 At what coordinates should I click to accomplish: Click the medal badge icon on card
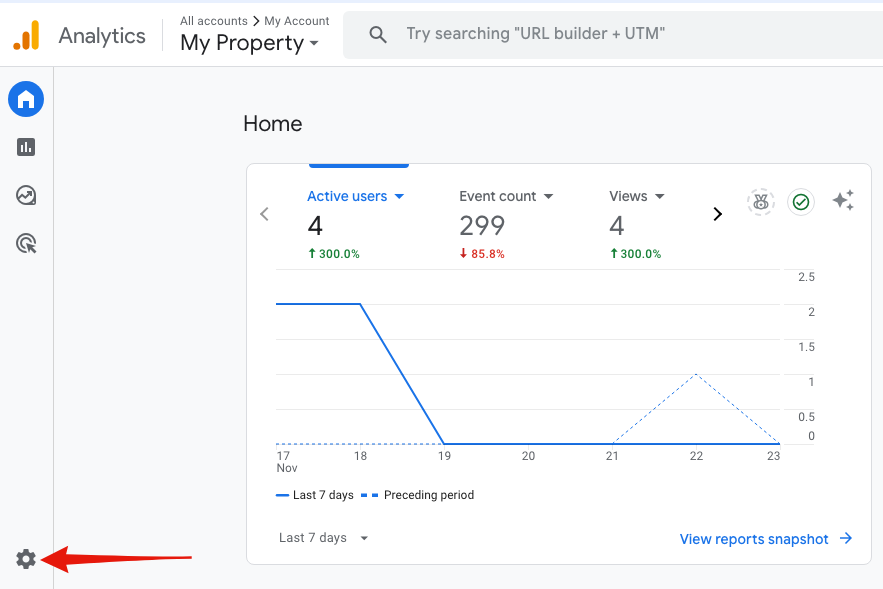[761, 202]
